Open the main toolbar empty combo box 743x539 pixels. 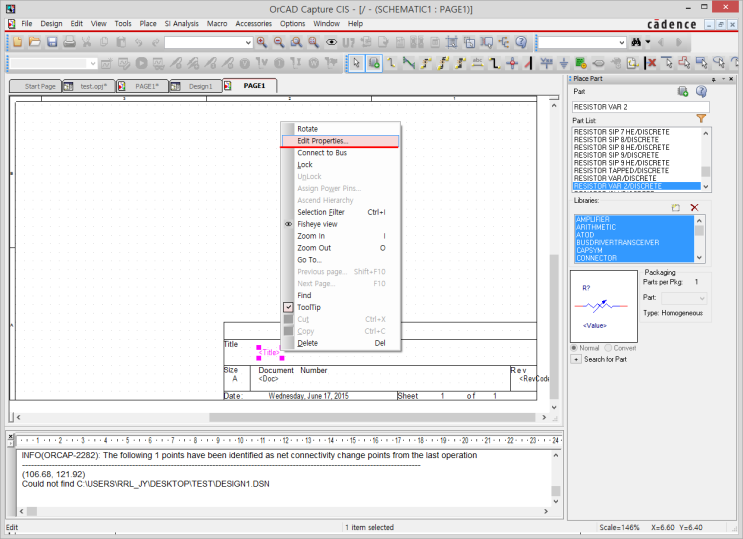[208, 43]
